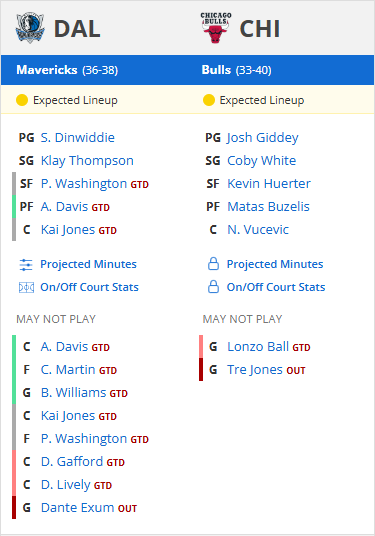Click the Chicago Bulls team logo
The height and width of the screenshot is (536, 375).
click(216, 28)
